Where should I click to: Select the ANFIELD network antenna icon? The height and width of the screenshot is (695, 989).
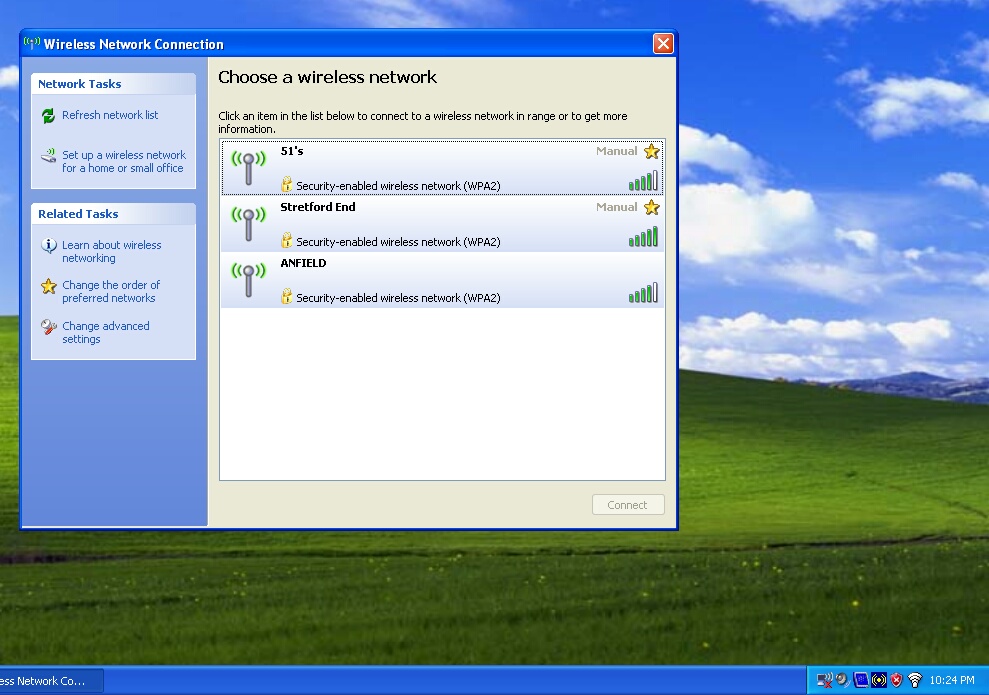[x=249, y=279]
